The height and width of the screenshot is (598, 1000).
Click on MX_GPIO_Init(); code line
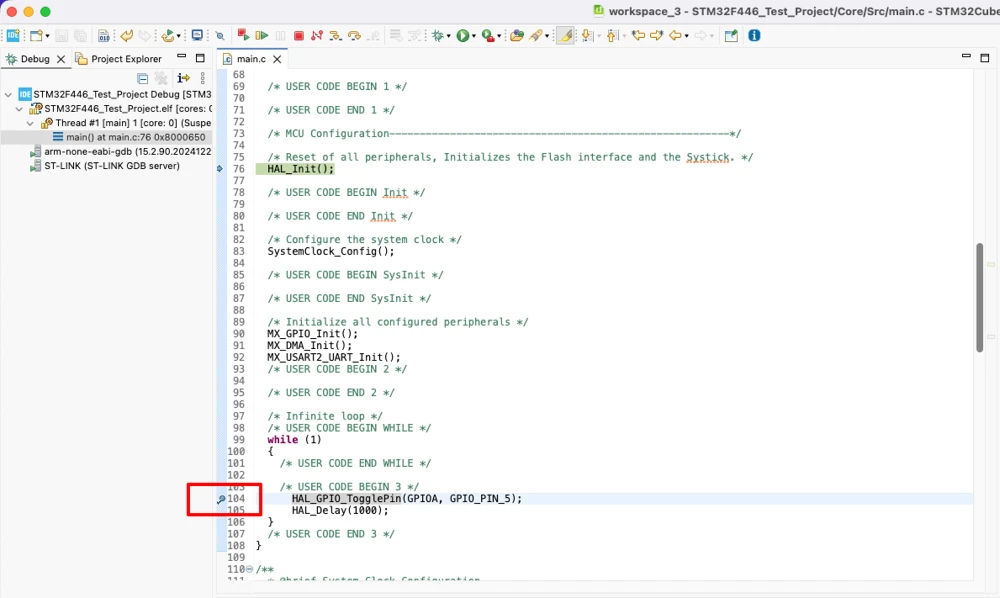coord(312,333)
